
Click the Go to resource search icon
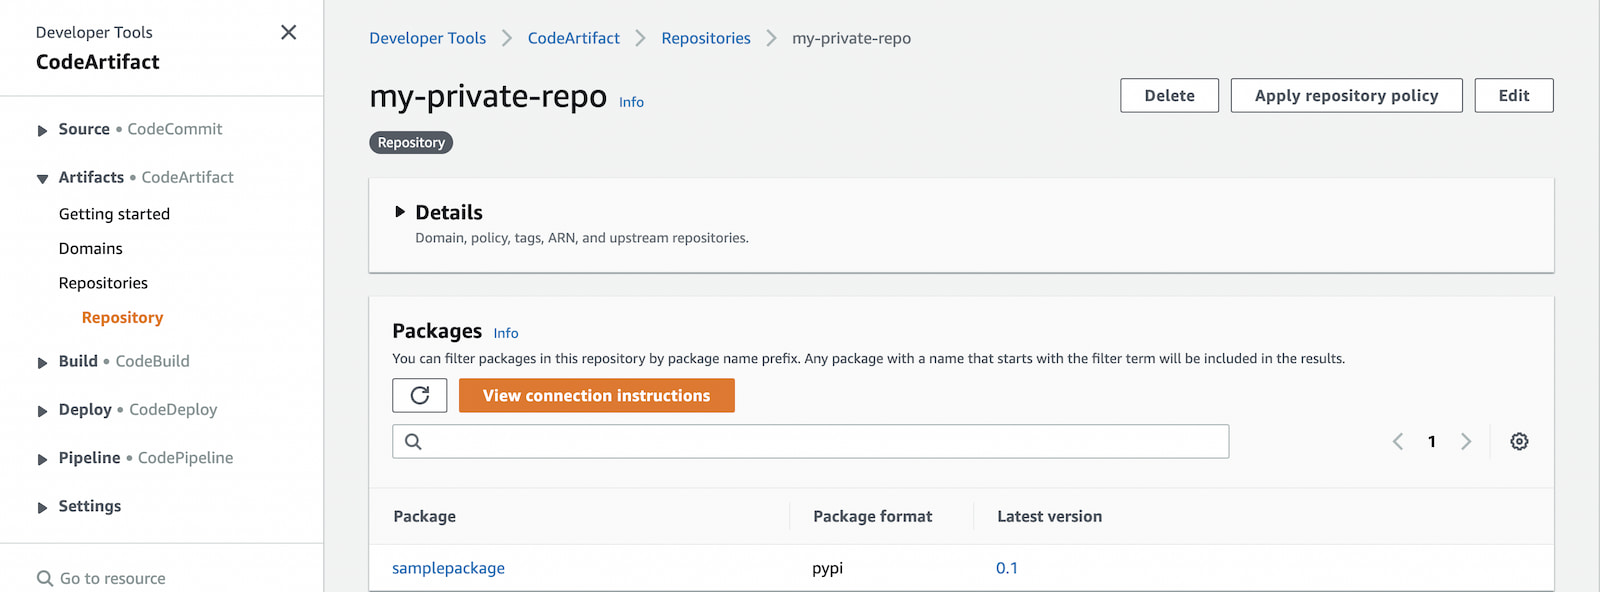click(x=44, y=578)
